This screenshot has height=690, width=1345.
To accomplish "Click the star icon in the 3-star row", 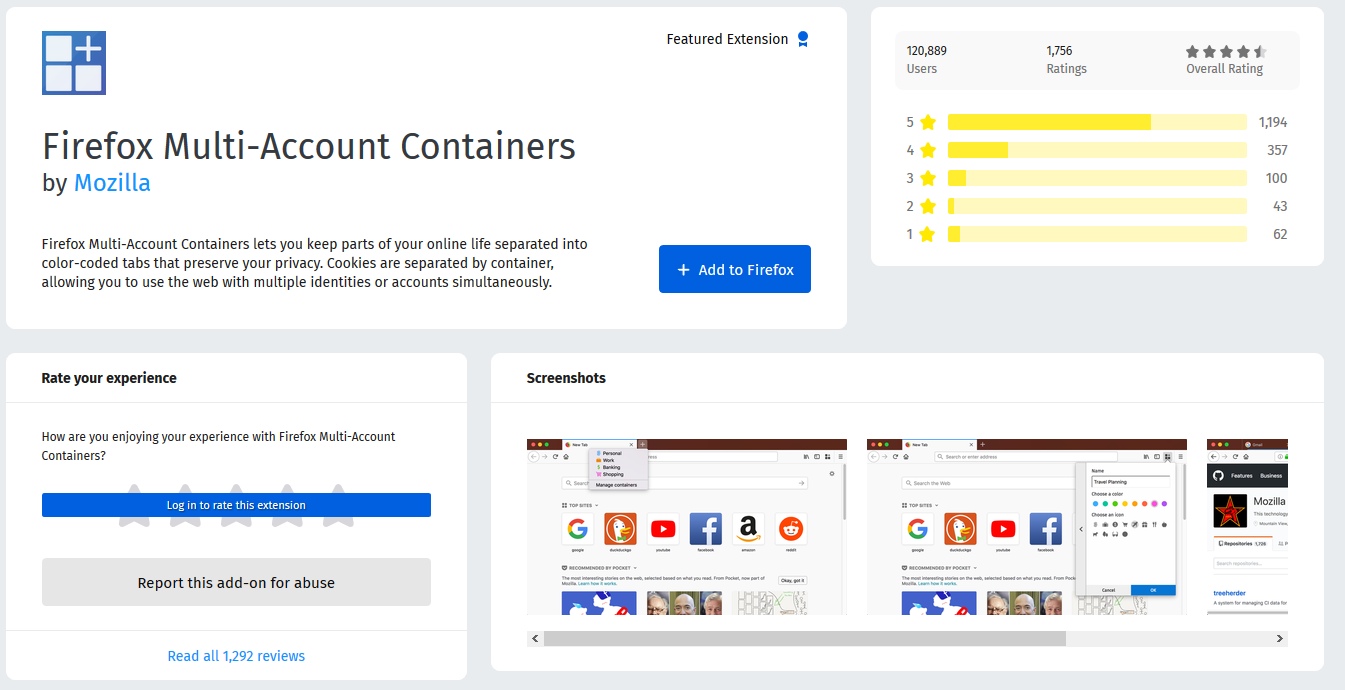I will point(928,178).
